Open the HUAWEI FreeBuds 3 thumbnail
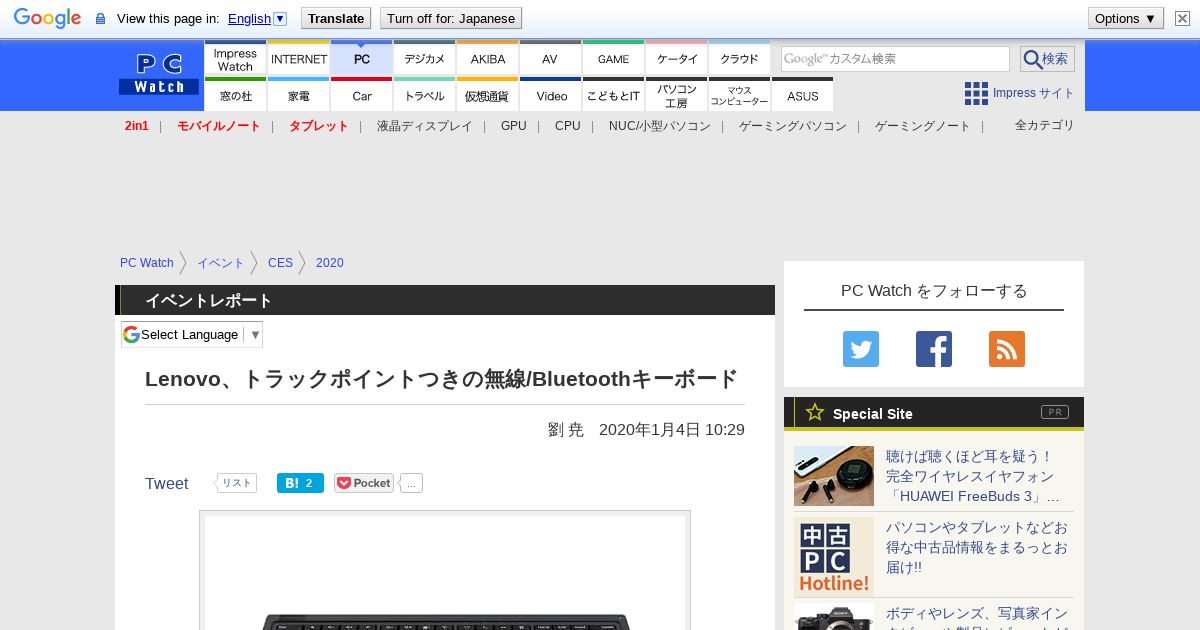The height and width of the screenshot is (630, 1200). pyautogui.click(x=834, y=475)
